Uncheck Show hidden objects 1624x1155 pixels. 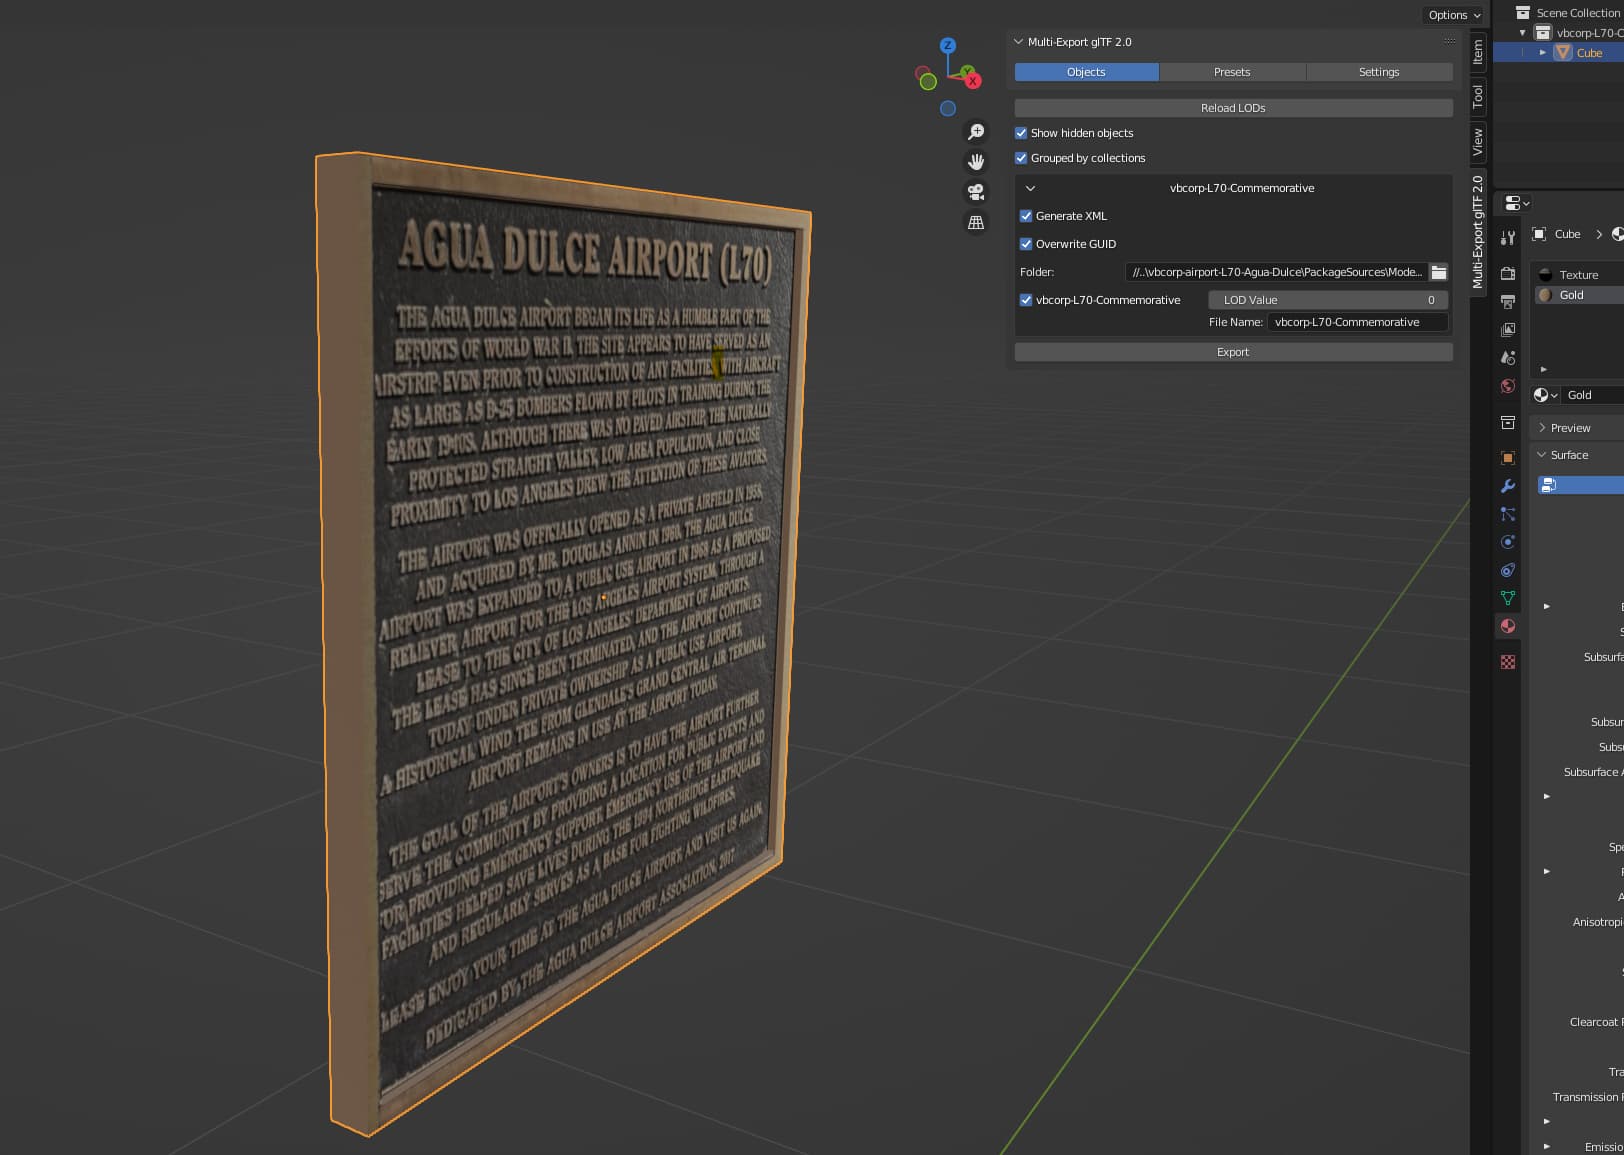pos(1021,133)
